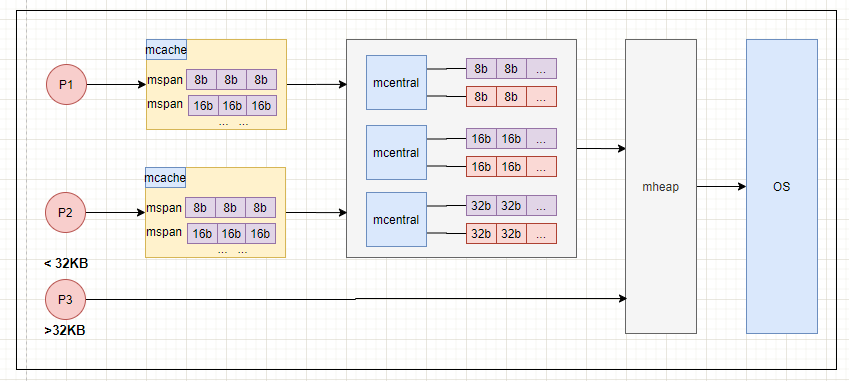Click the first purple 16b cell beside middle mcentral
Image resolution: width=849 pixels, height=381 pixels.
click(481, 139)
